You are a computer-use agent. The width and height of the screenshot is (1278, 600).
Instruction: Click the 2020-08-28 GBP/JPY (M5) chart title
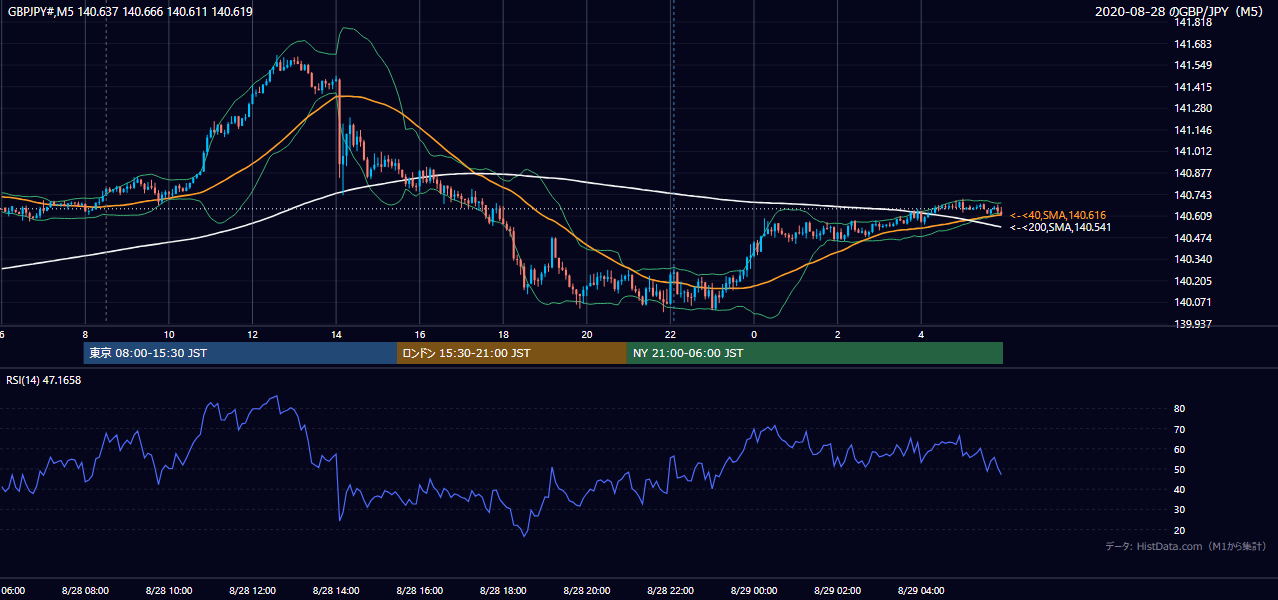(x=1180, y=12)
